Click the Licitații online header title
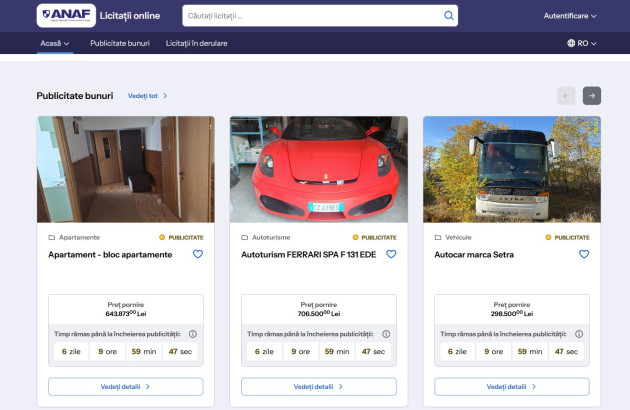630x410 pixels. (x=130, y=16)
